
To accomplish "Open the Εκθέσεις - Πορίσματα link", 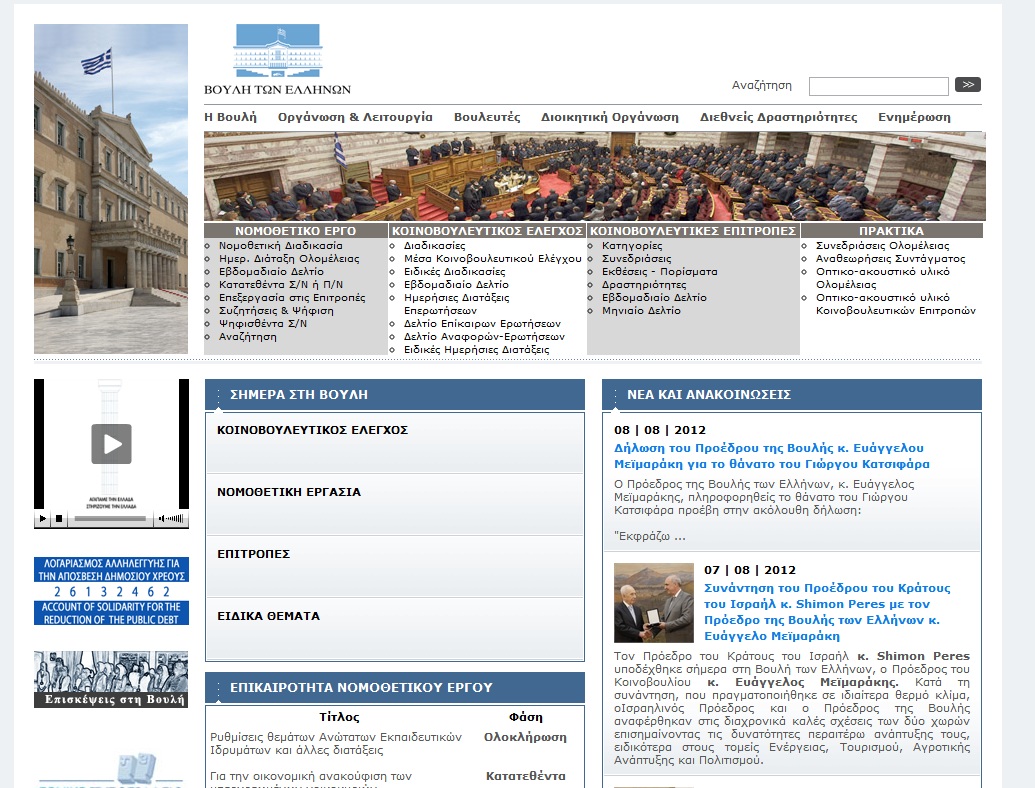I will click(659, 271).
